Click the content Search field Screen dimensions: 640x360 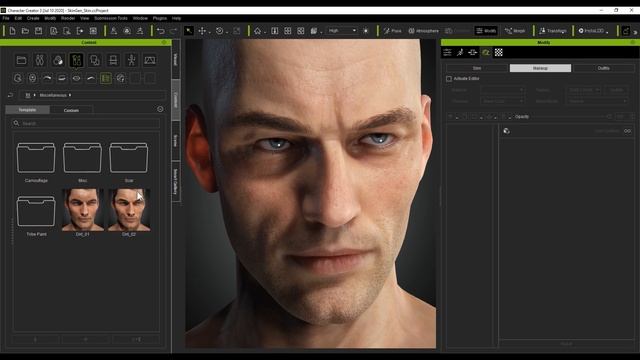(x=86, y=123)
